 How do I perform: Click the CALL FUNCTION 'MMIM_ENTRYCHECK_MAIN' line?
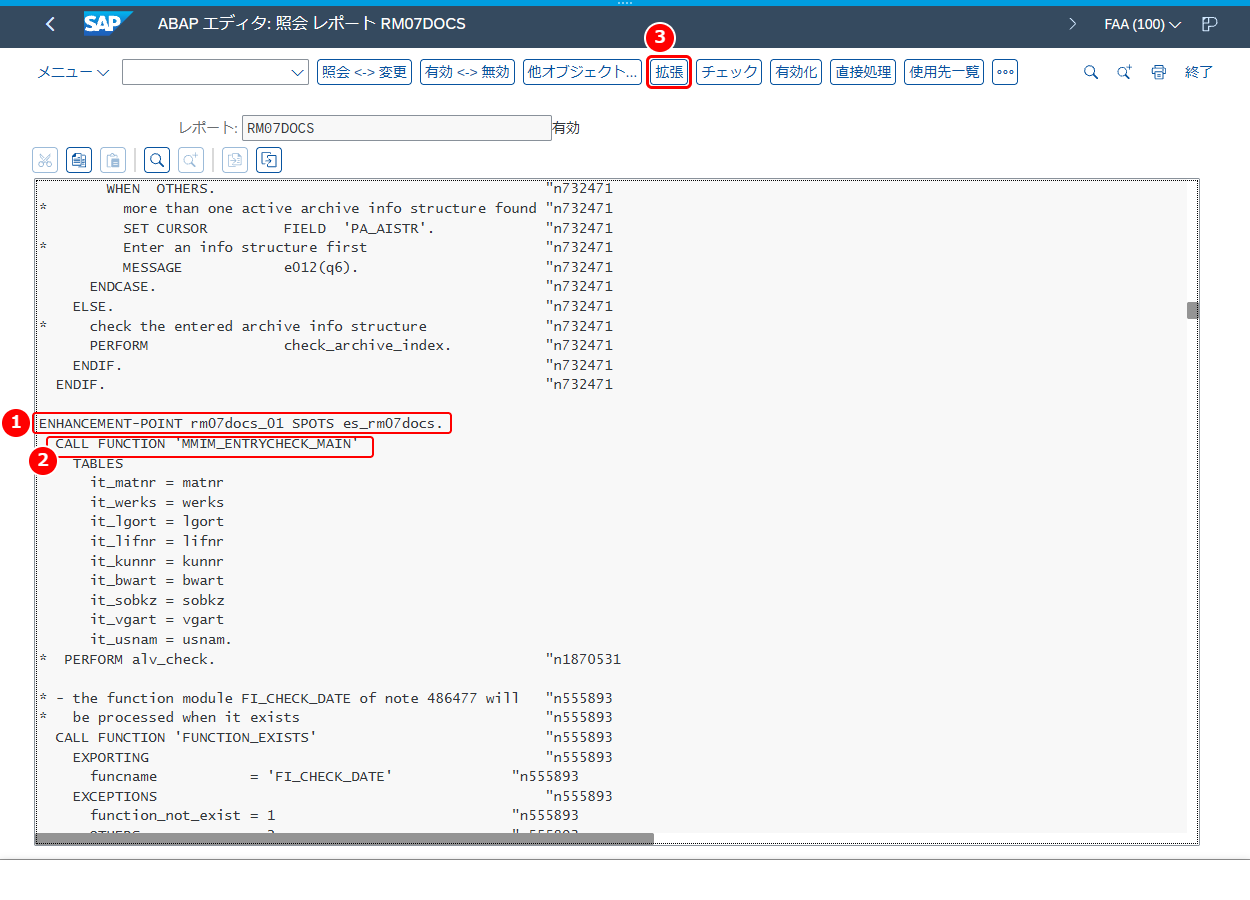click(206, 443)
